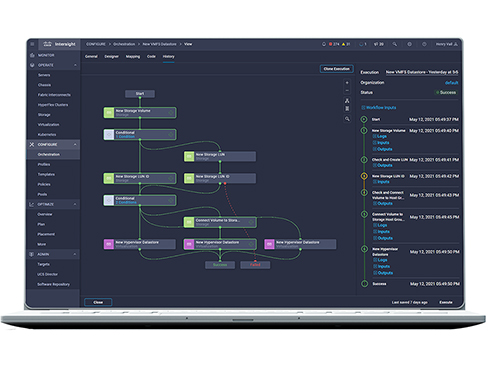This screenshot has width=488, height=366.
Task: Expand Outputs under Check and Create LUN
Action: 382,165
